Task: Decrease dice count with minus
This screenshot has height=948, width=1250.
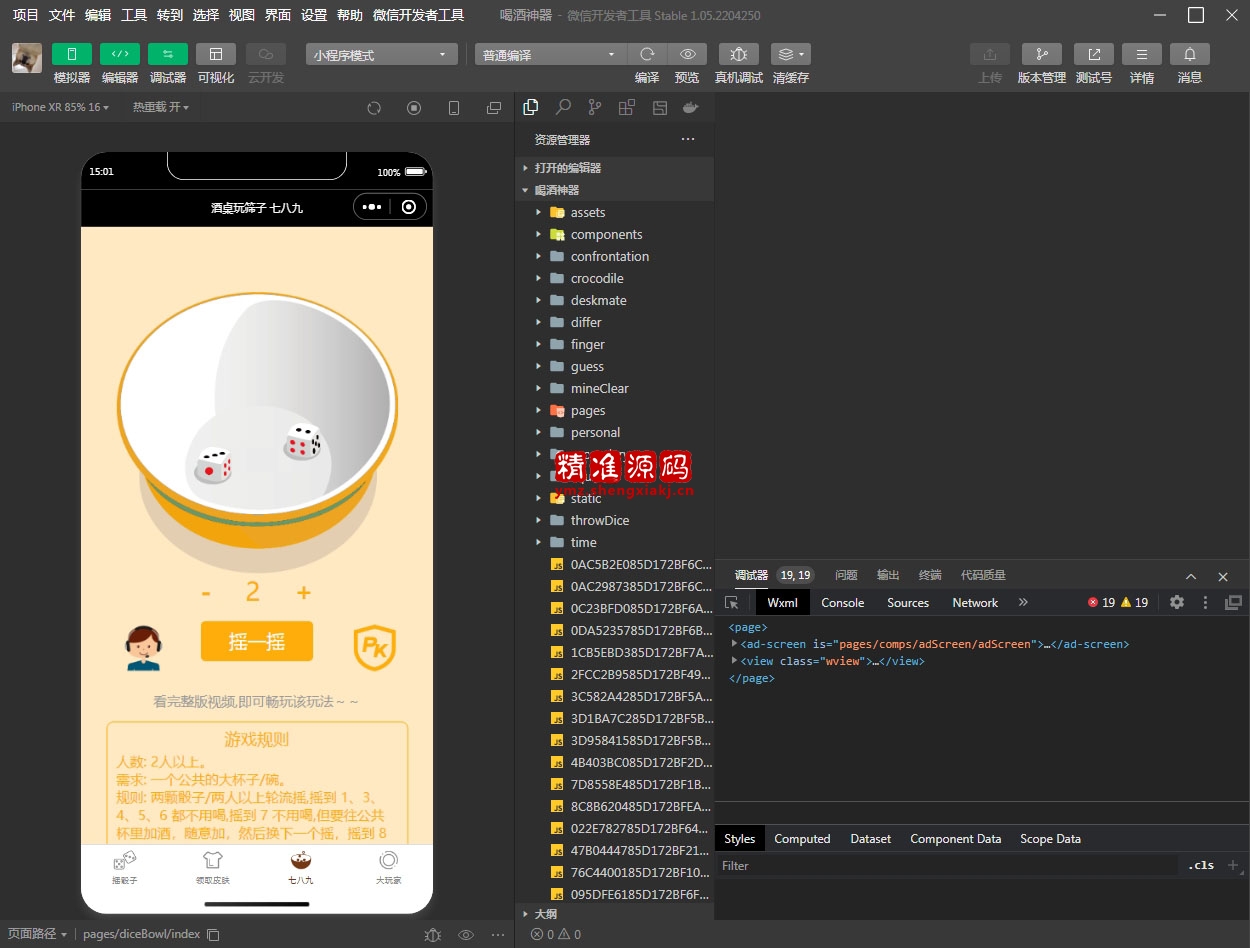Action: click(206, 593)
